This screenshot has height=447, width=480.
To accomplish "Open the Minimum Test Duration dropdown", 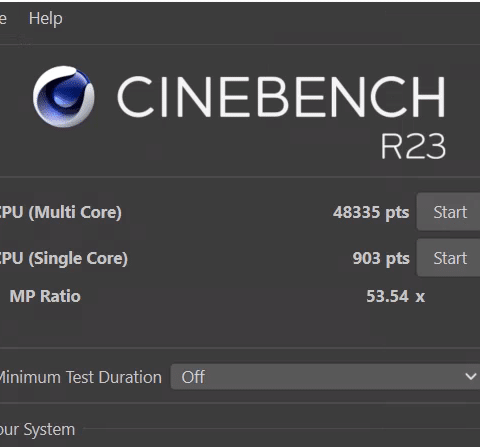I will click(325, 377).
